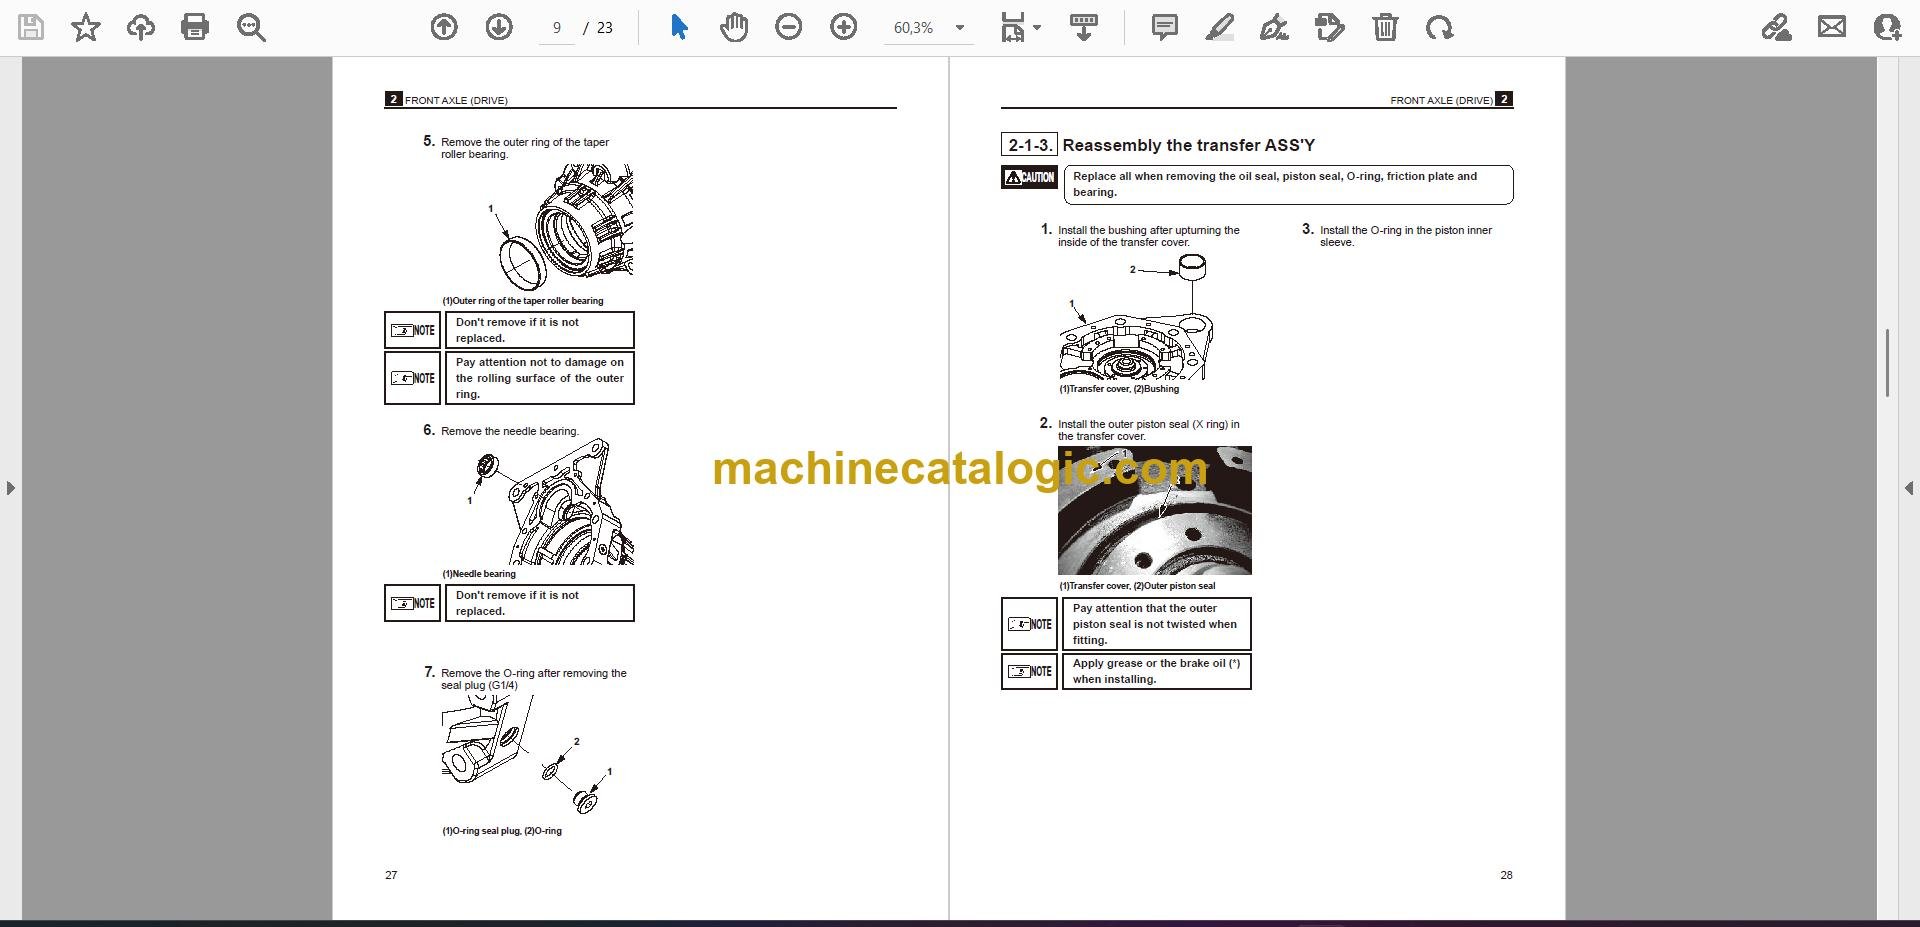The image size is (1920, 927).
Task: Upload file to cloud icon
Action: (x=141, y=28)
